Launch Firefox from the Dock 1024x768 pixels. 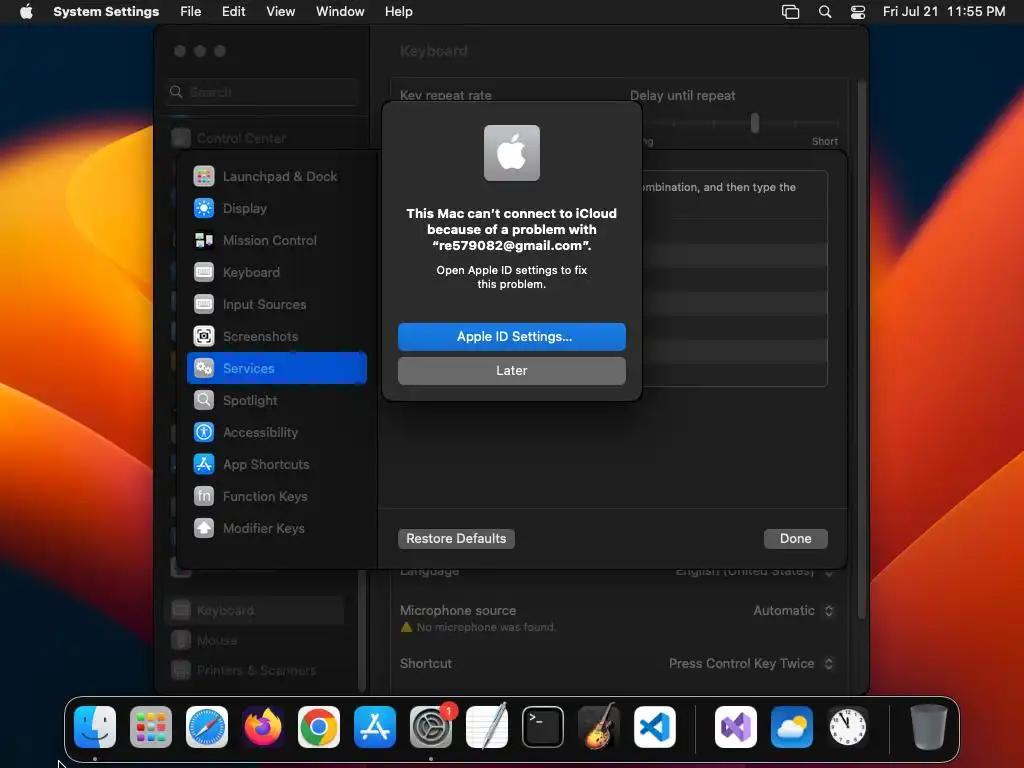(263, 727)
